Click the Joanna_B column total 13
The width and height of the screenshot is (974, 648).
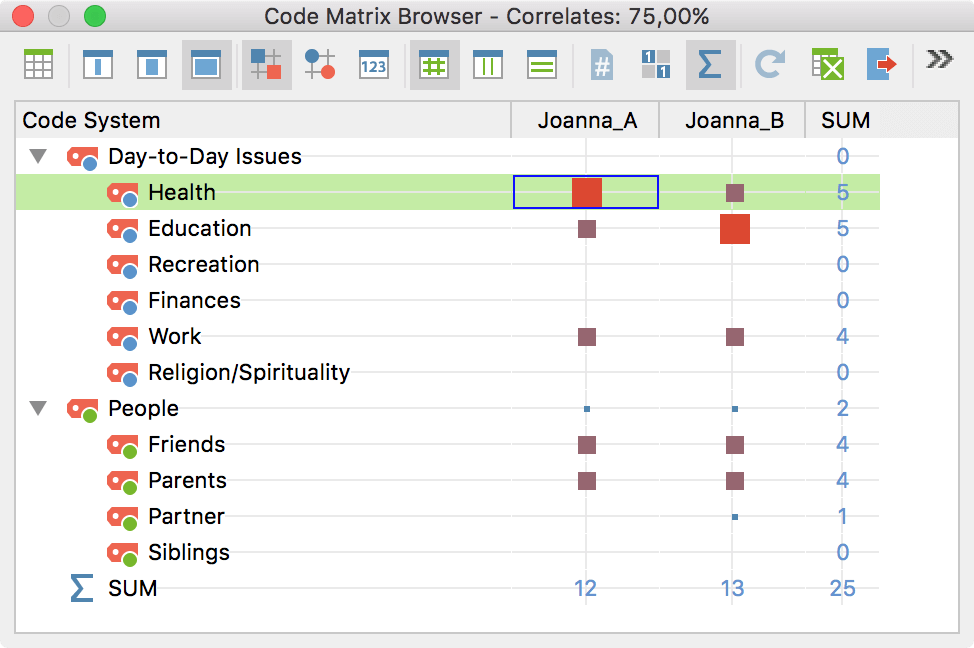[732, 588]
